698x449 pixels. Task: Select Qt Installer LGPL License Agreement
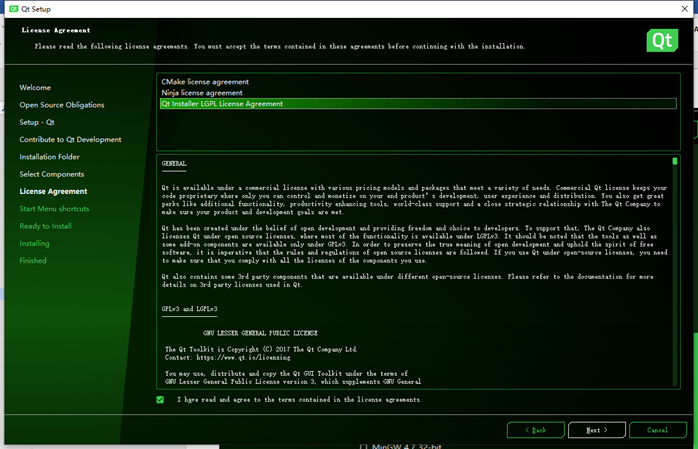[x=418, y=104]
